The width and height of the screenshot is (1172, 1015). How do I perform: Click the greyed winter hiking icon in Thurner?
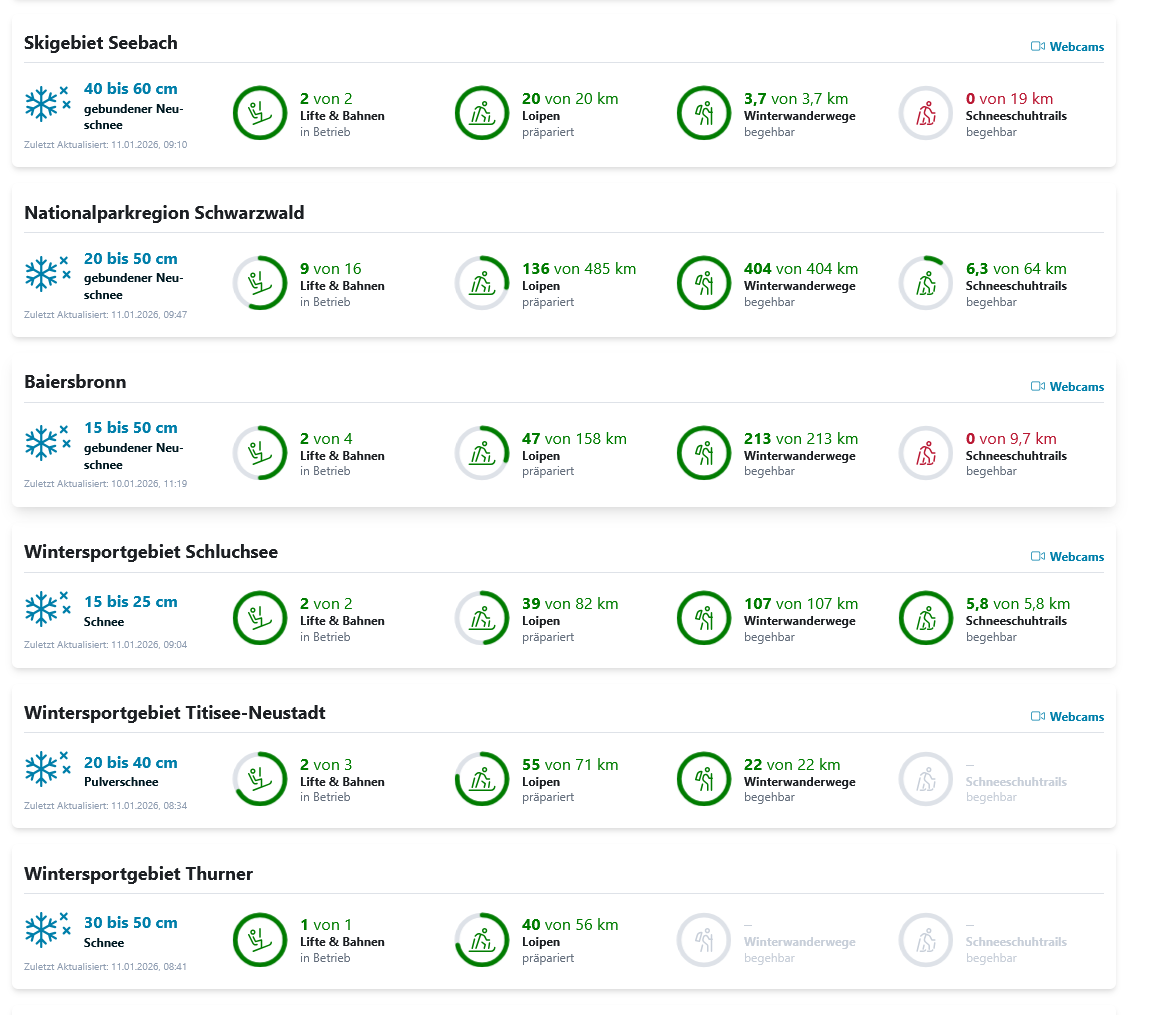coord(704,940)
